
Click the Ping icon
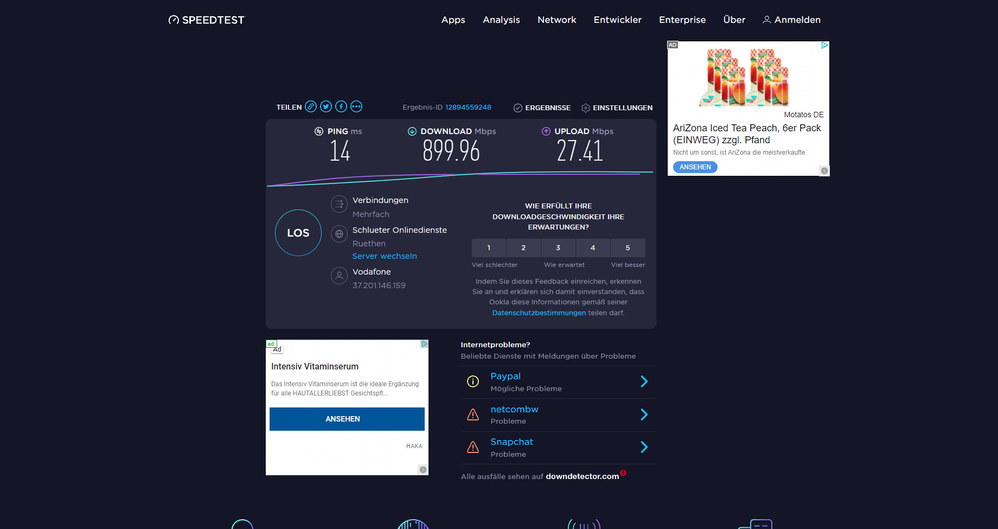319,131
